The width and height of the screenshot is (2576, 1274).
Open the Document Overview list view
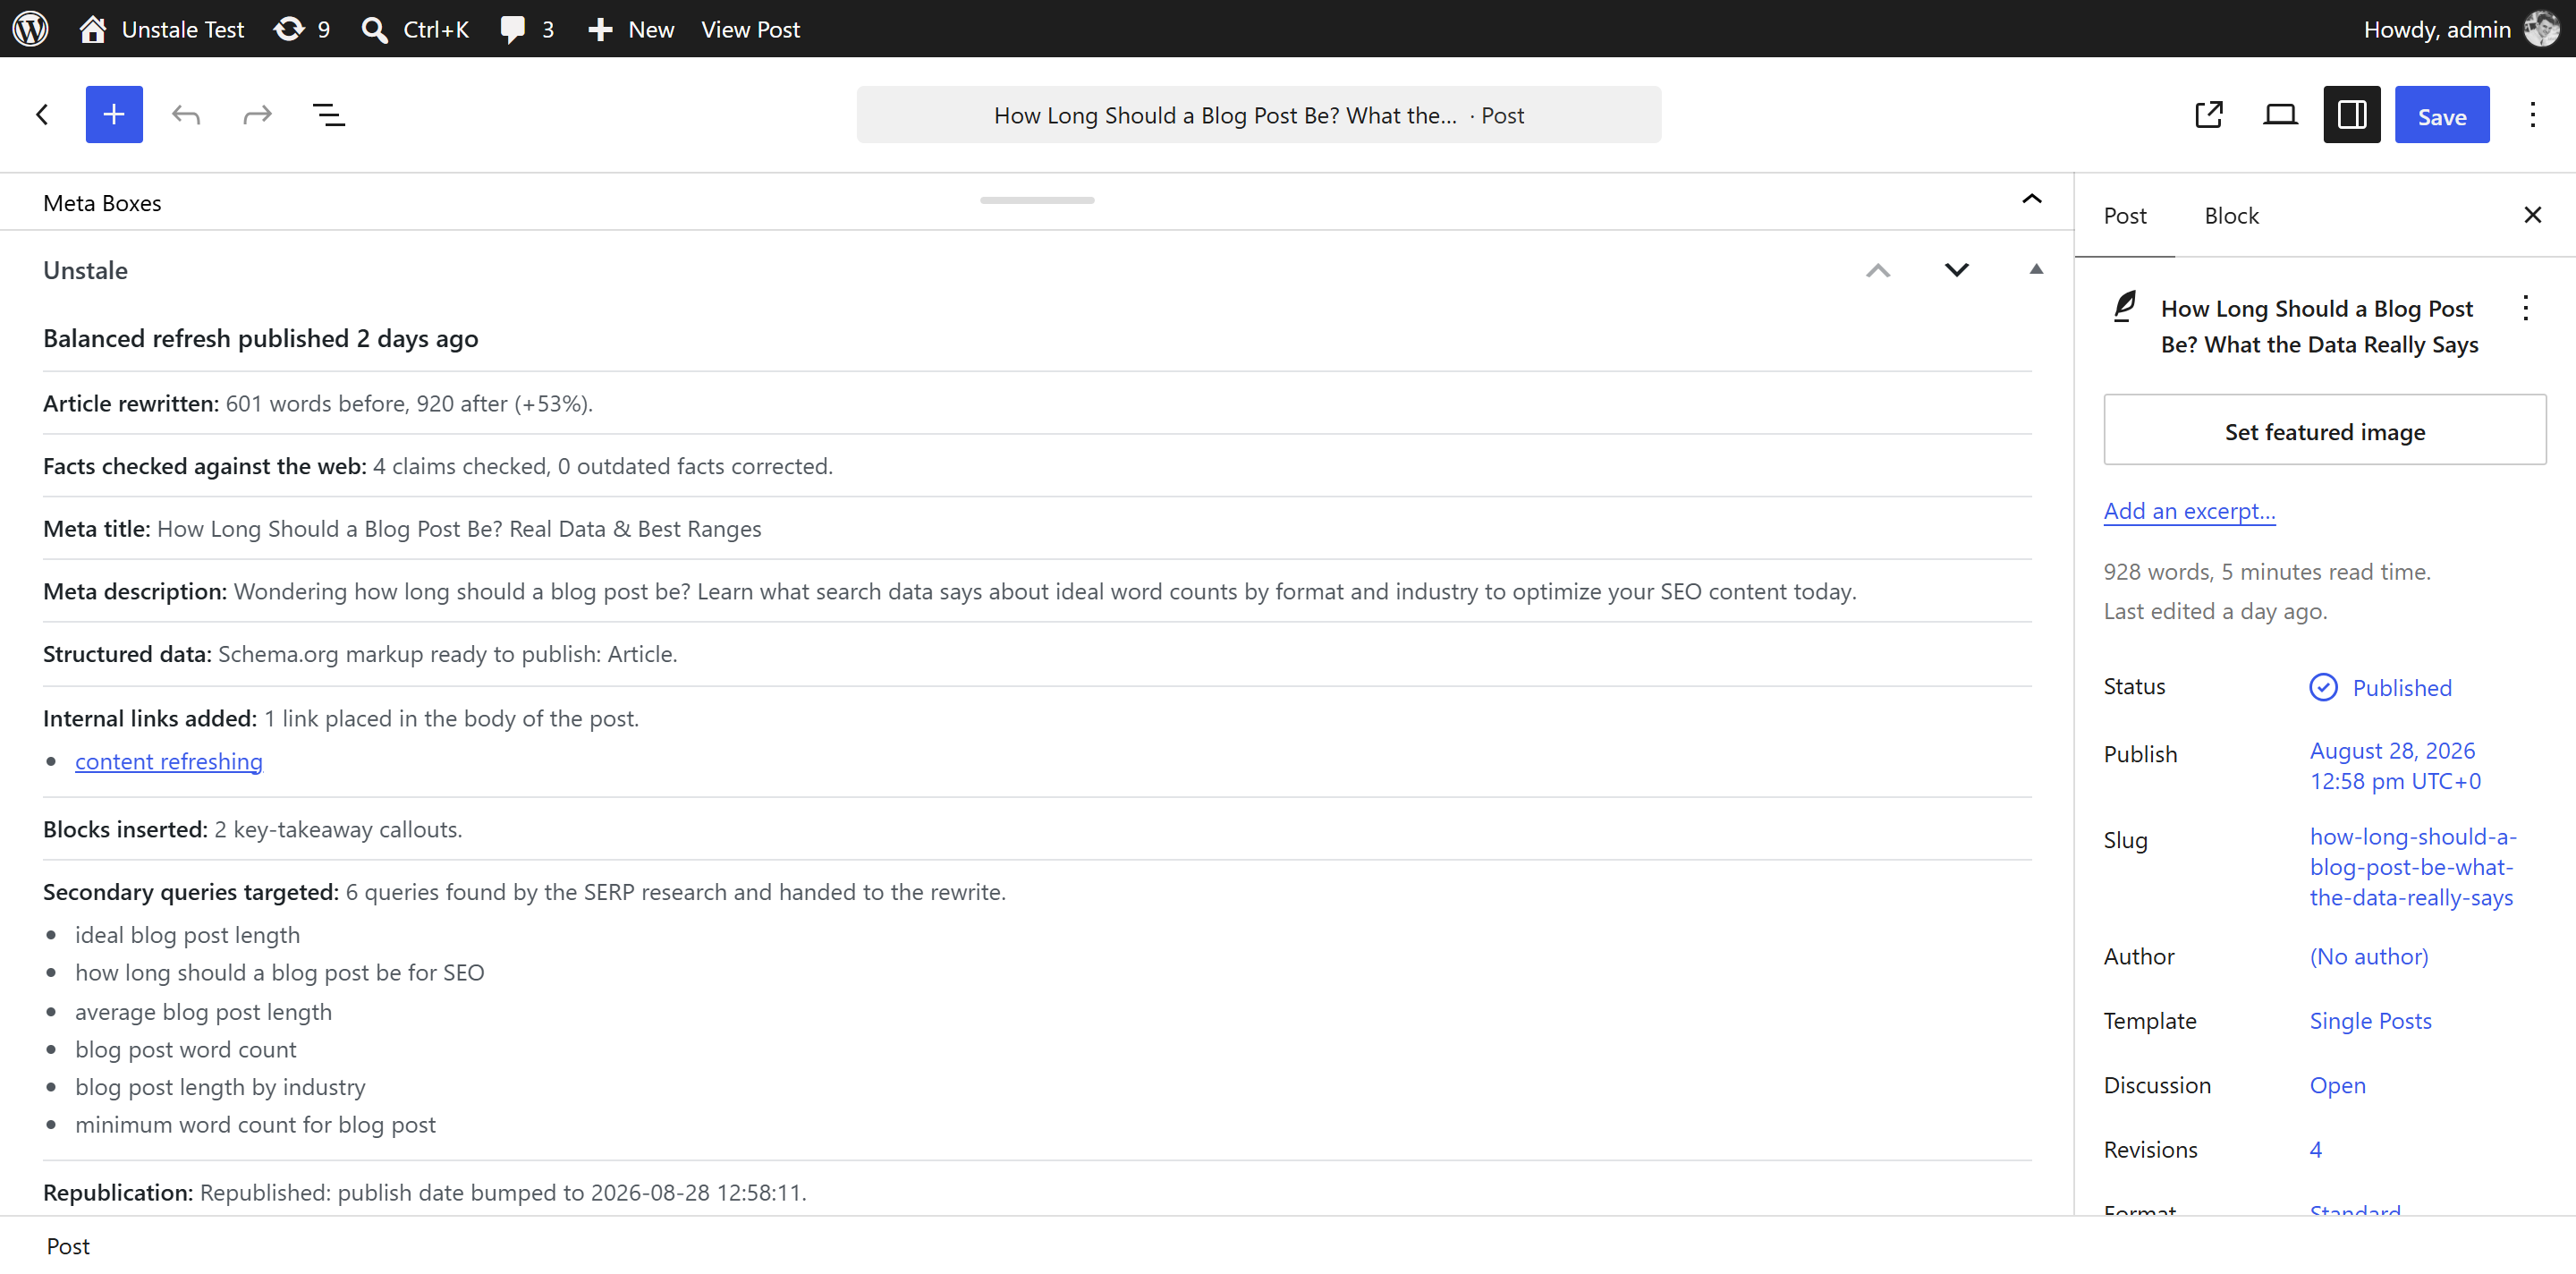[x=329, y=114]
